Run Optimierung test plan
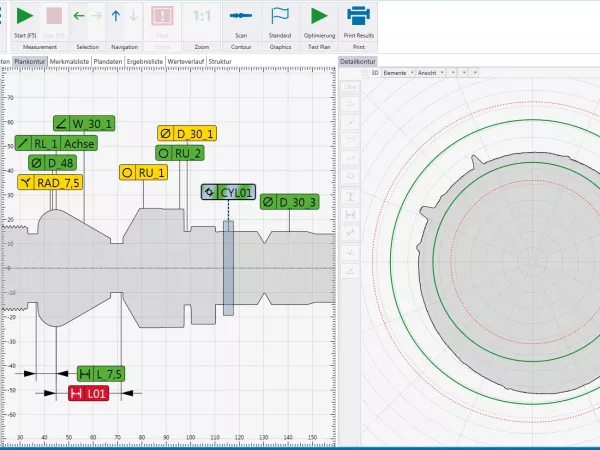The image size is (600, 450). (x=319, y=17)
